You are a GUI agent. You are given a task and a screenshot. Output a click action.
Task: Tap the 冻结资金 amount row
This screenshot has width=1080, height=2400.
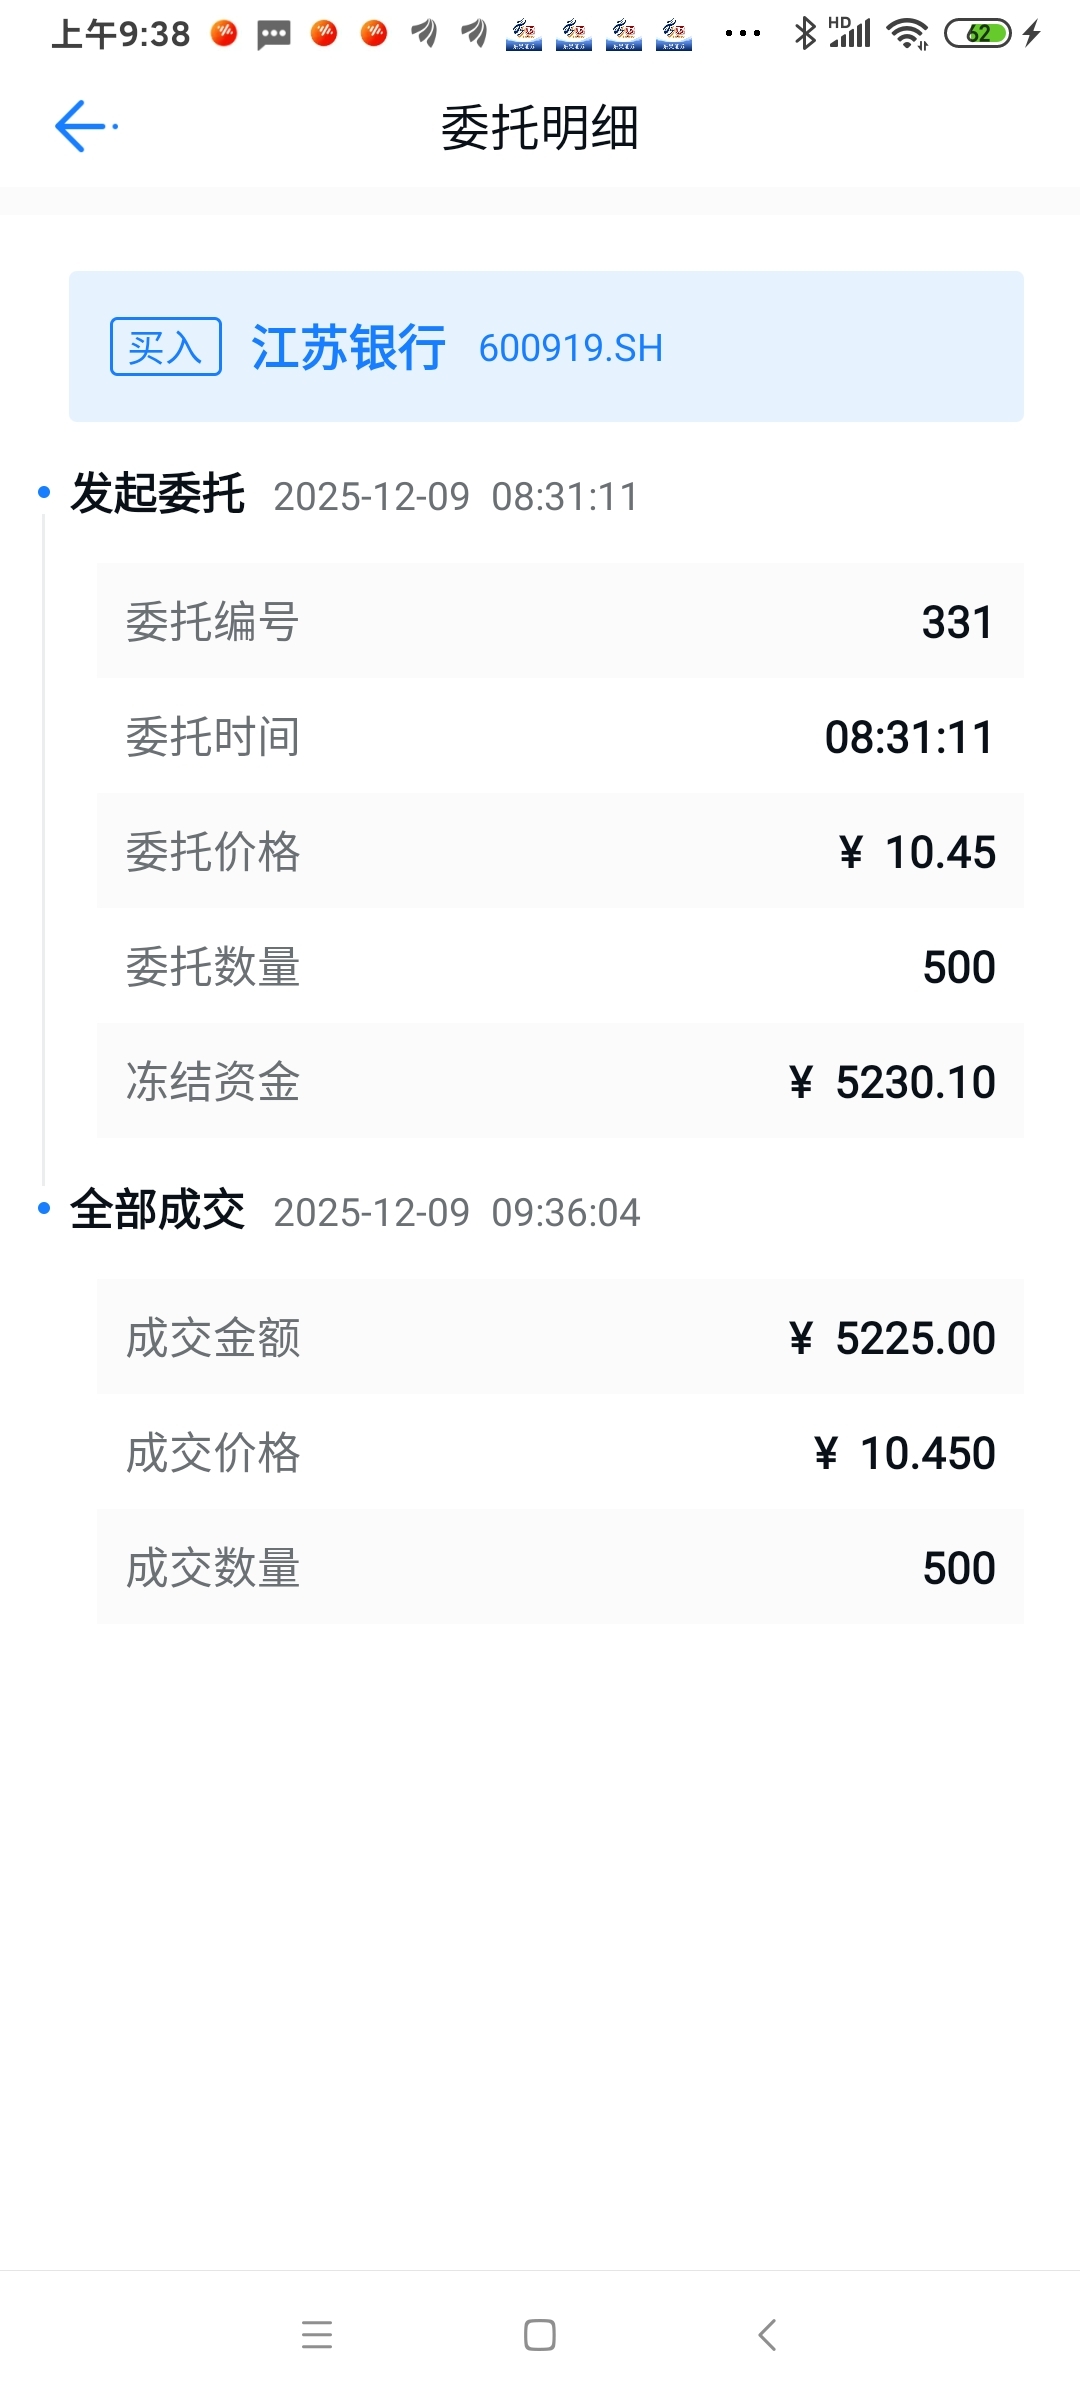(x=560, y=1081)
